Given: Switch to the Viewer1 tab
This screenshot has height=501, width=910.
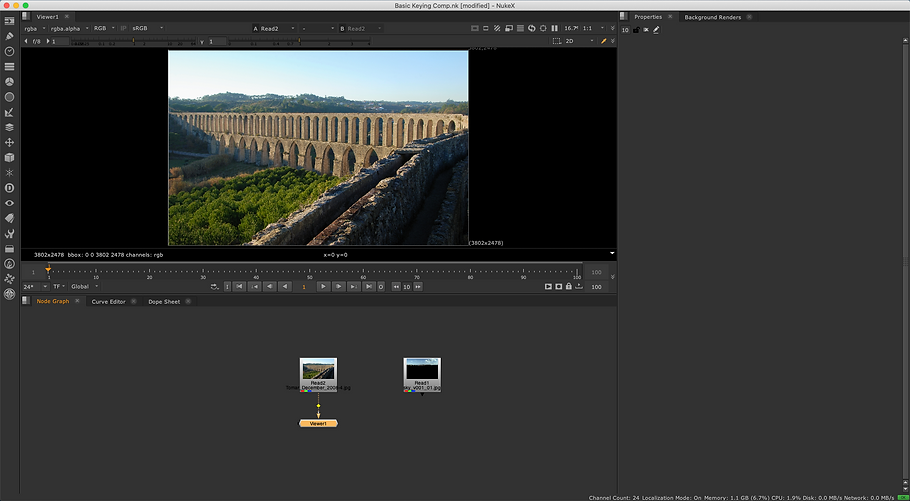Looking at the screenshot, I should click(48, 17).
